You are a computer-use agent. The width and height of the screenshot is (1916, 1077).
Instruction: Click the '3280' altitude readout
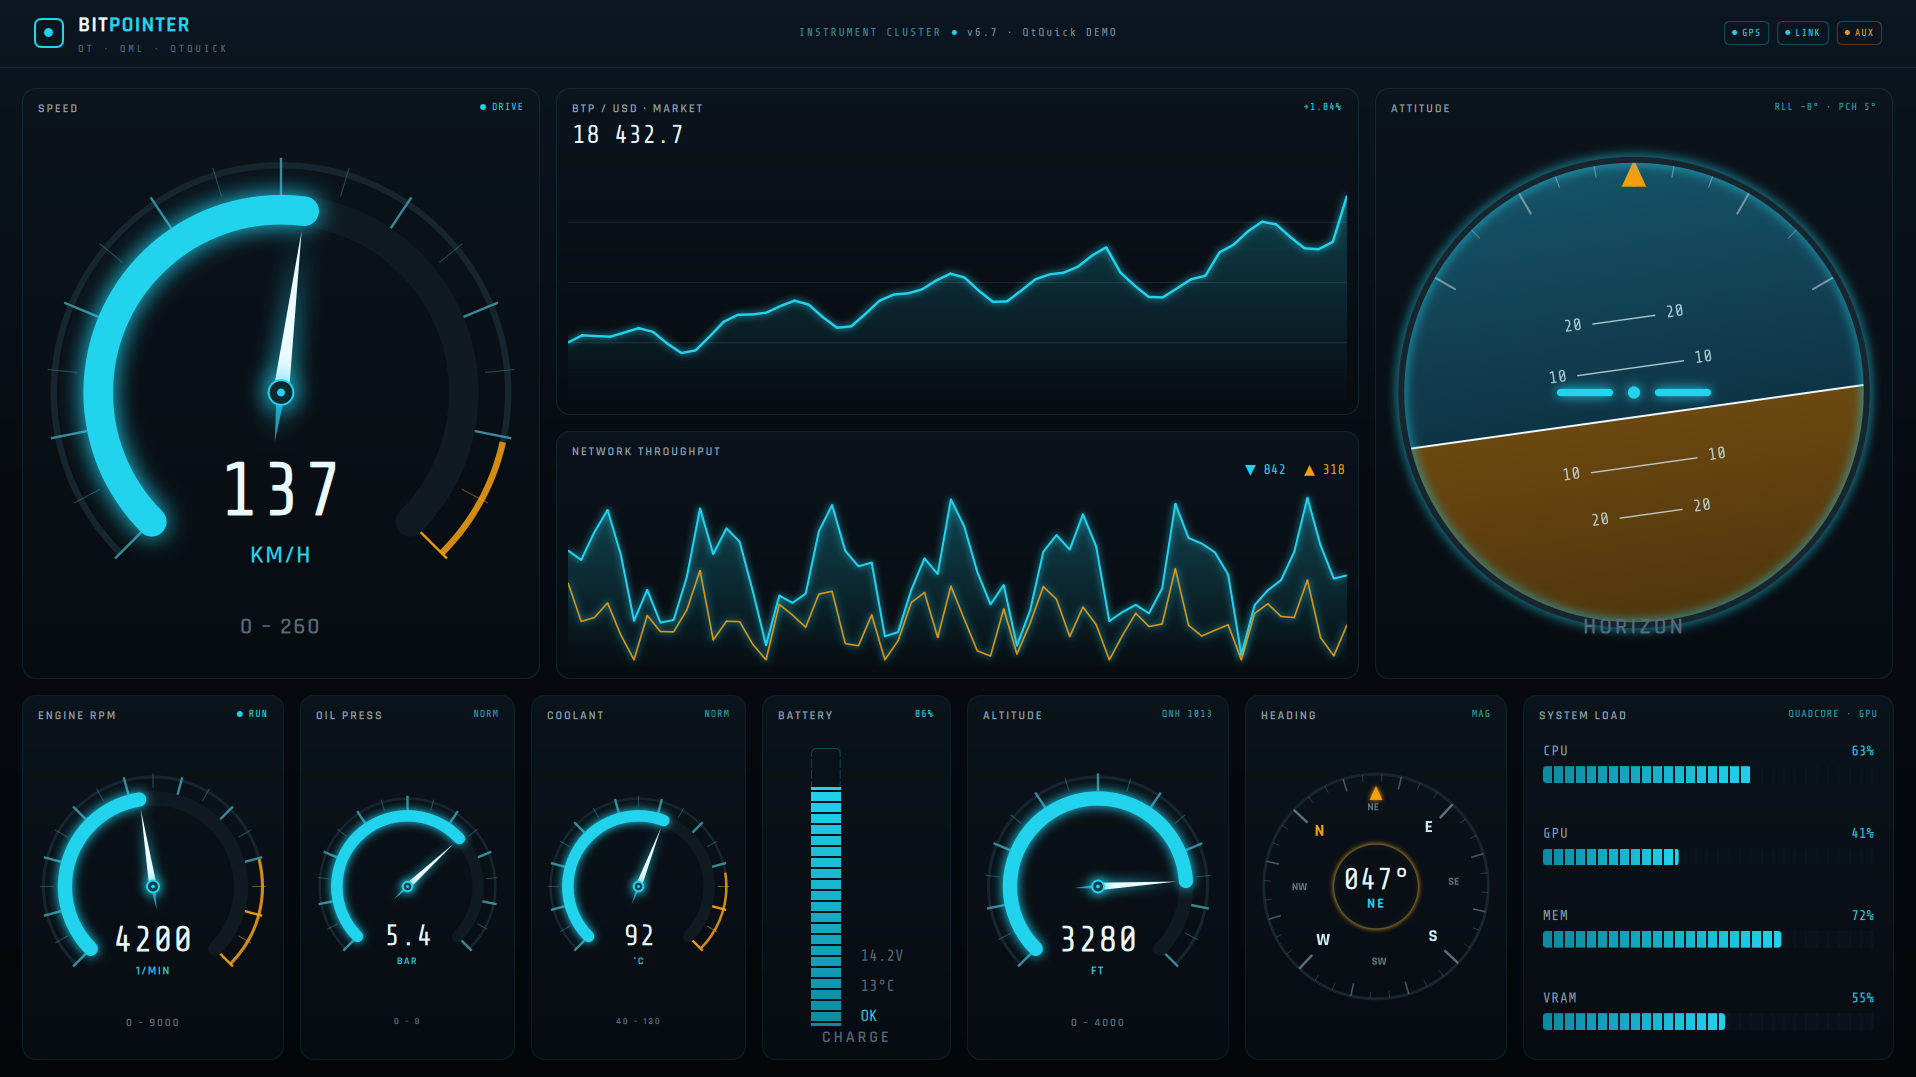(x=1098, y=939)
